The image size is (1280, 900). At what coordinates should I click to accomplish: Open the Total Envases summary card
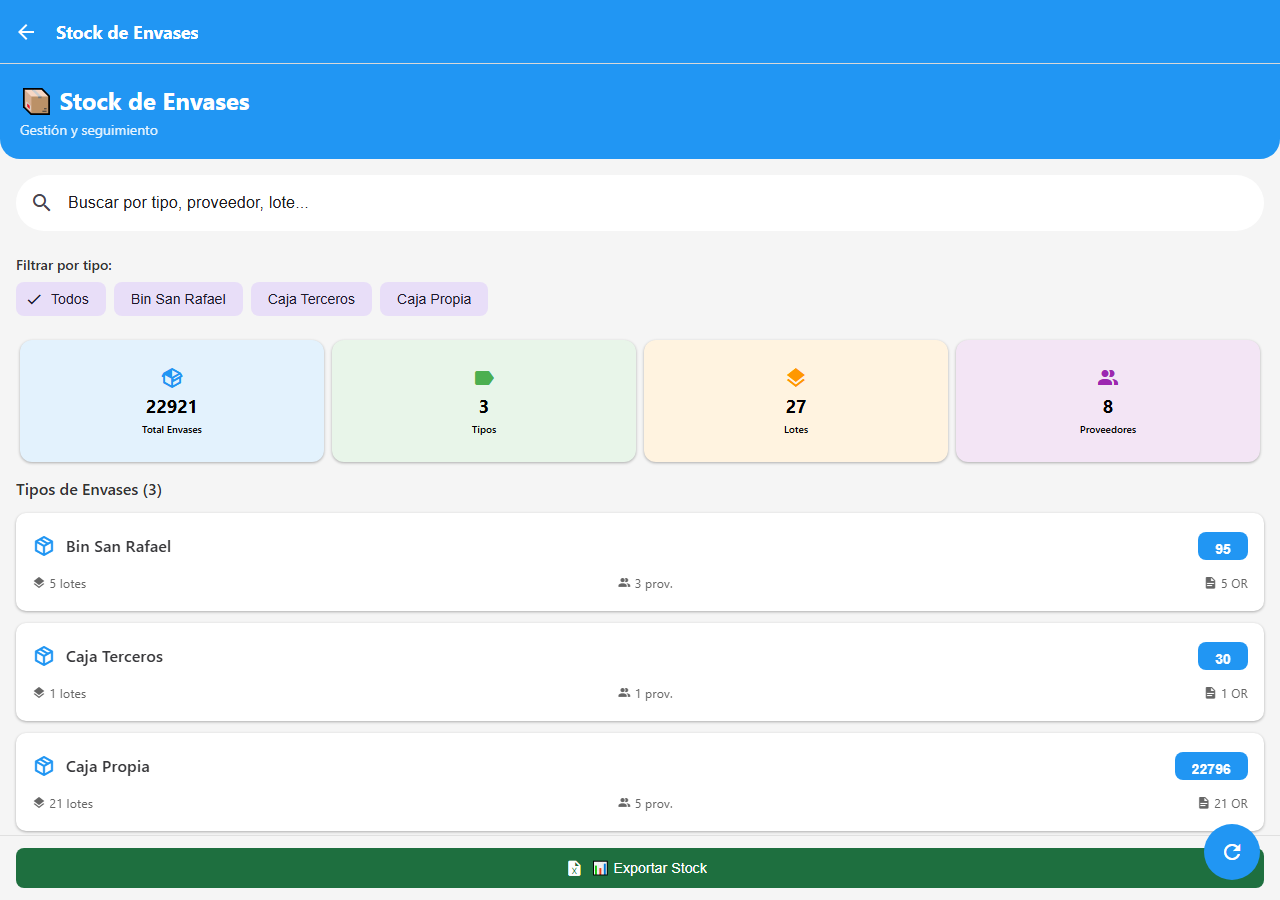pyautogui.click(x=172, y=401)
